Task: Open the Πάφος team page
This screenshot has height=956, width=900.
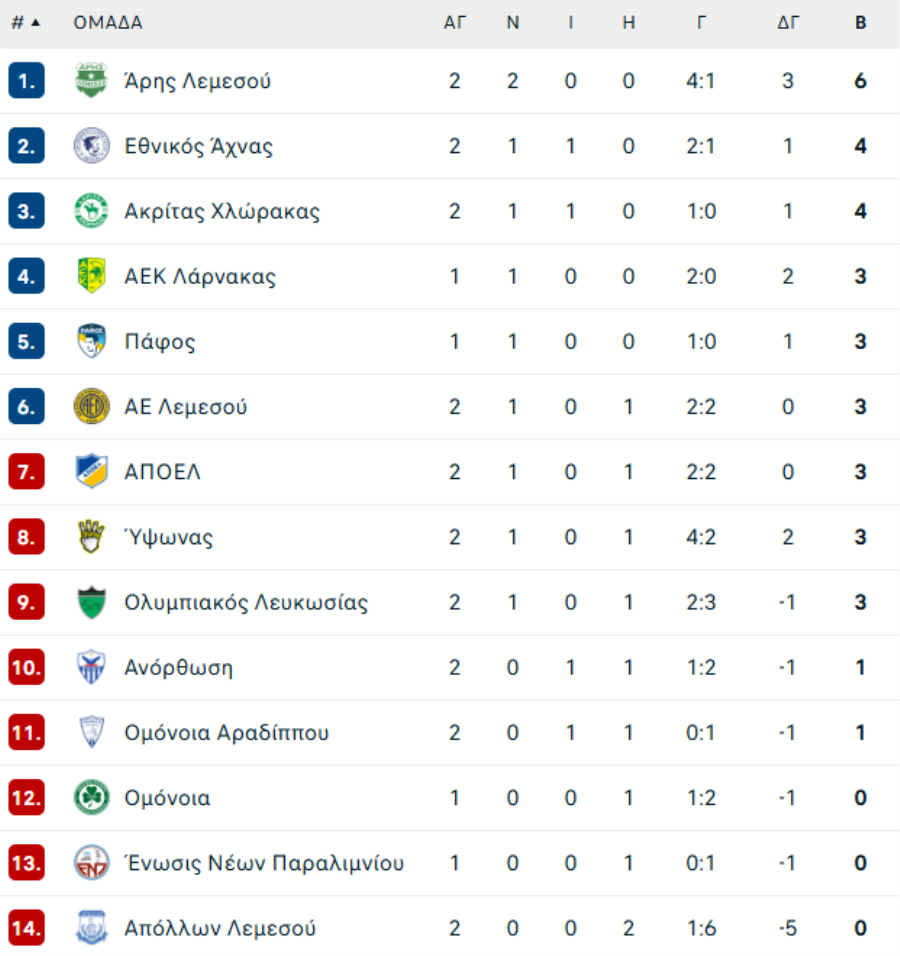Action: (x=160, y=342)
